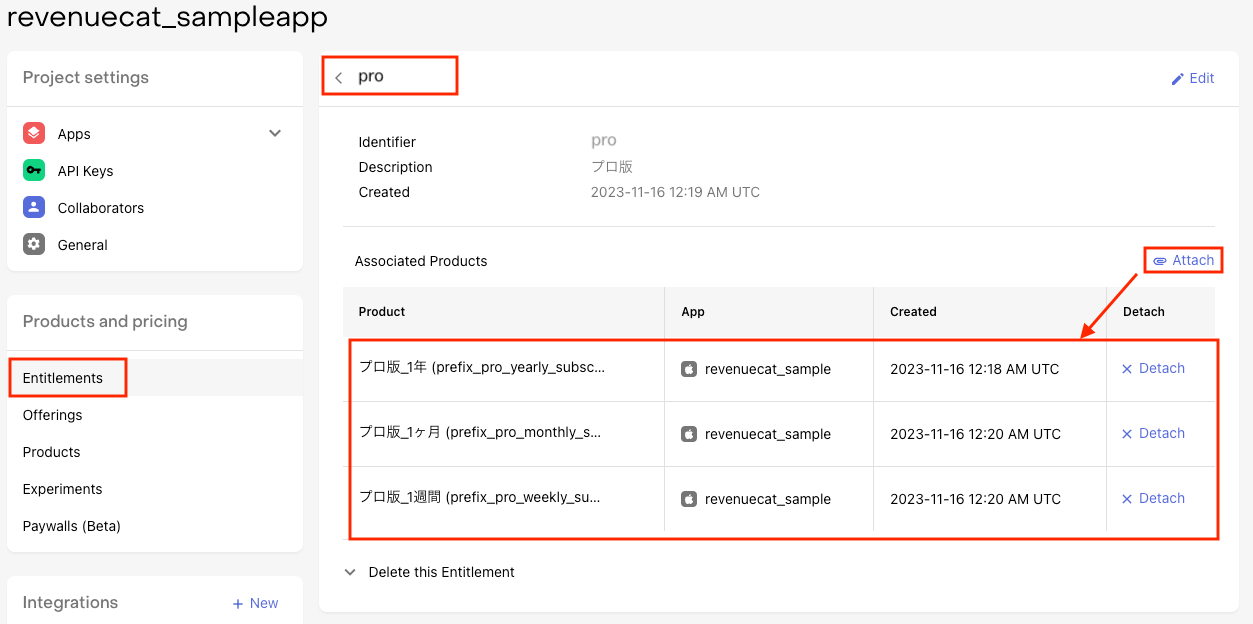Click the plus icon next to New

pyautogui.click(x=238, y=604)
